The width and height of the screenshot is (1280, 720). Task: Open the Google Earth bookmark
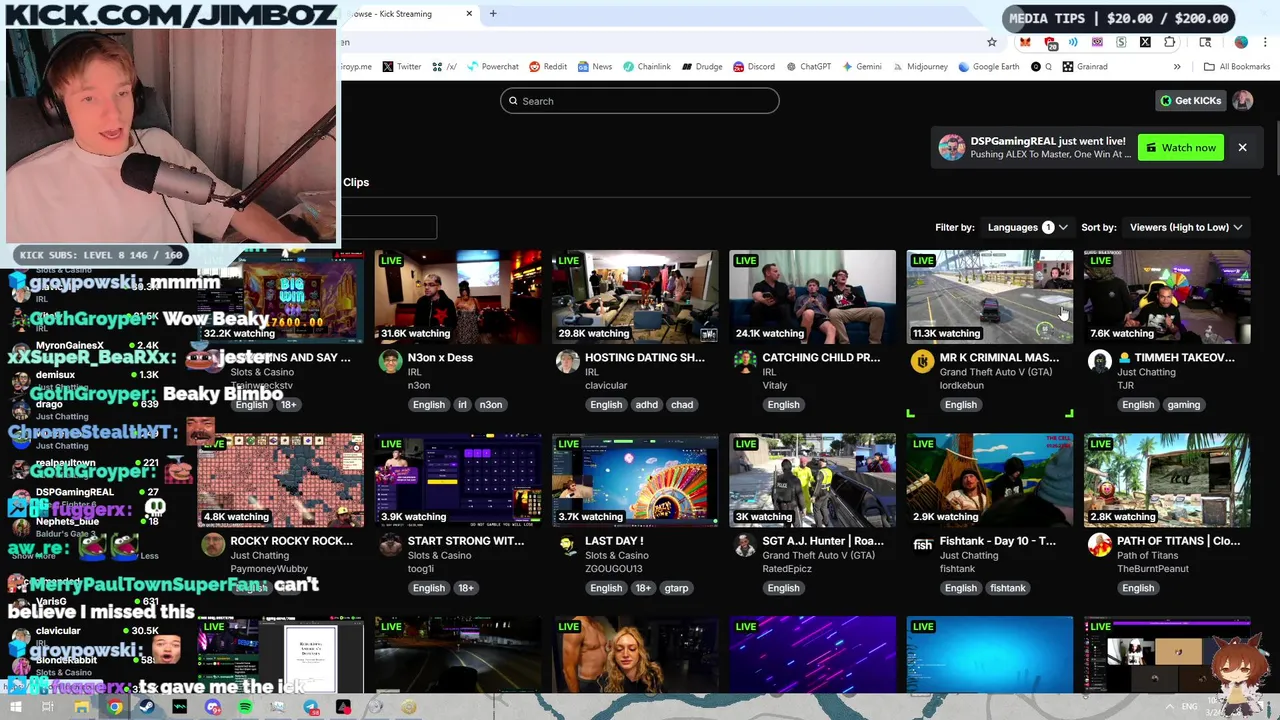[988, 67]
